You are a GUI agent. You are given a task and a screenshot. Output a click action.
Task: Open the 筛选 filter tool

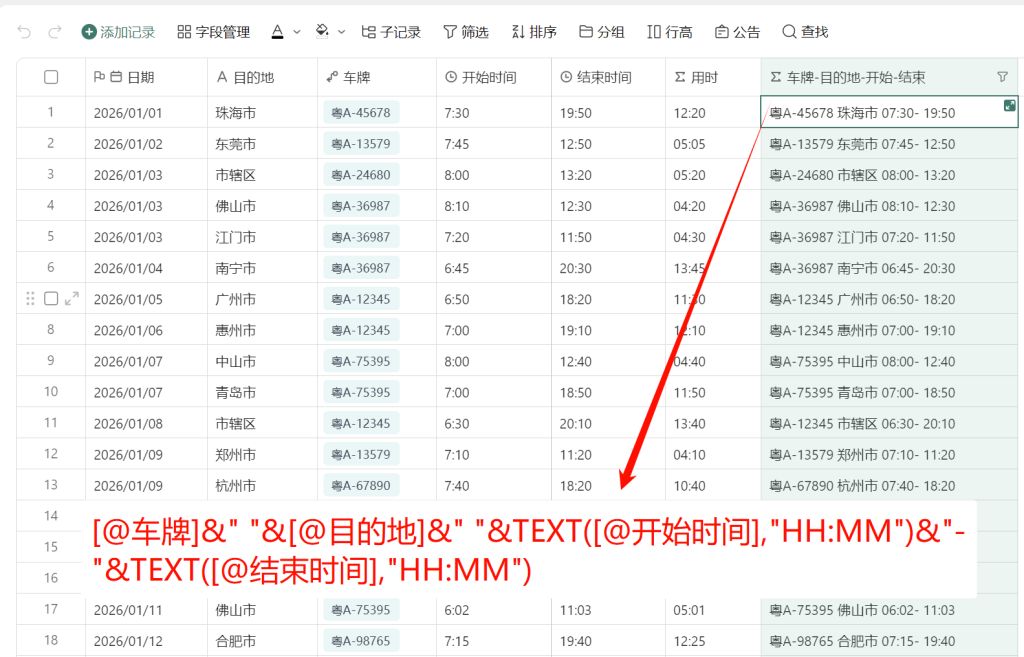point(466,32)
